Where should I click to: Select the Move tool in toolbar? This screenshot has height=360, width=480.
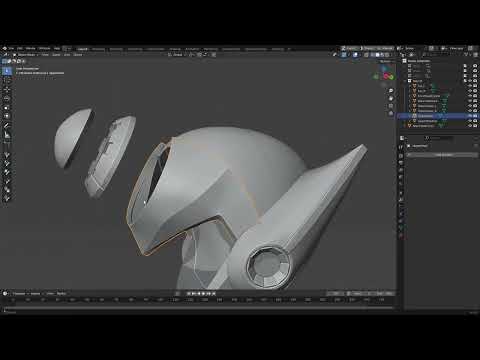pos(7,90)
